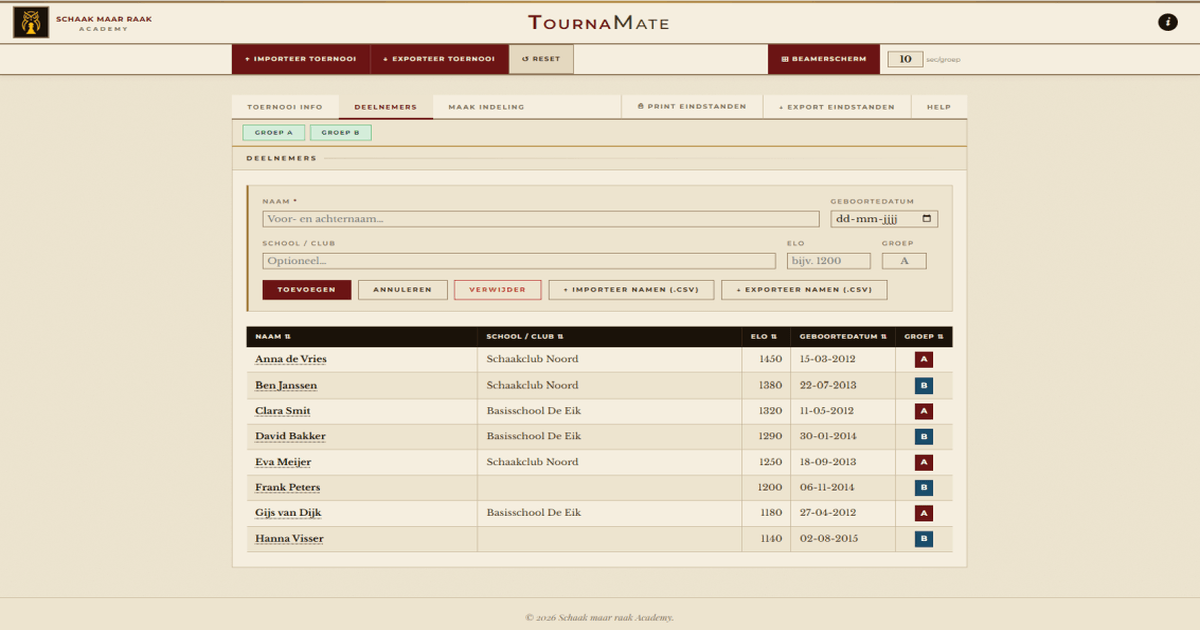Click the TournaMate title
This screenshot has height=630, width=1200.
(599, 23)
